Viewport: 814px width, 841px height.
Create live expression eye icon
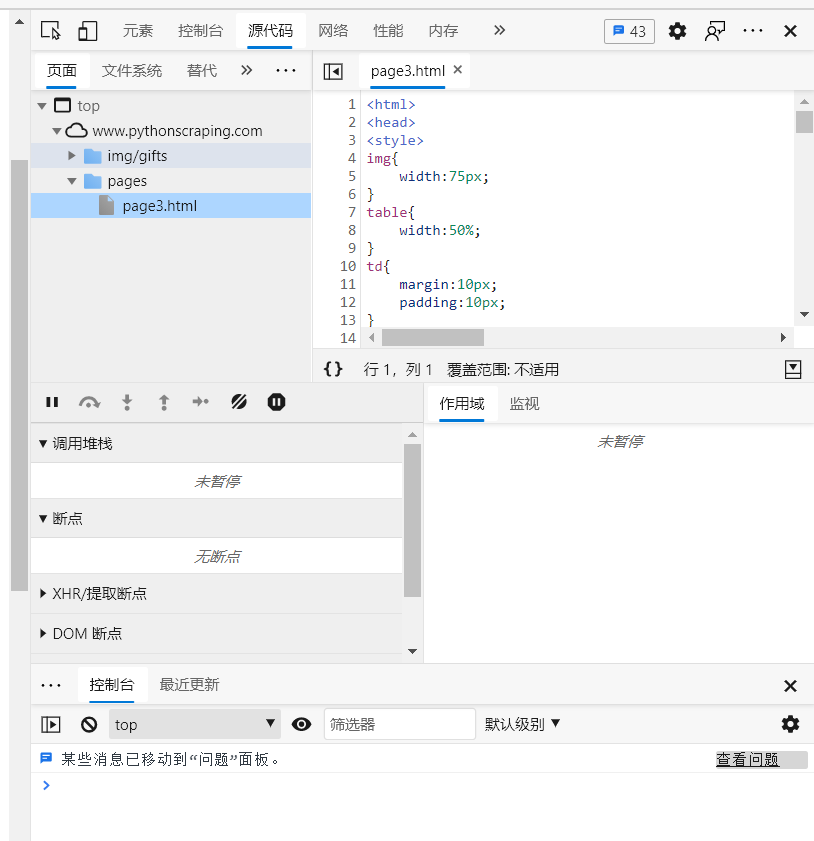[x=301, y=725]
